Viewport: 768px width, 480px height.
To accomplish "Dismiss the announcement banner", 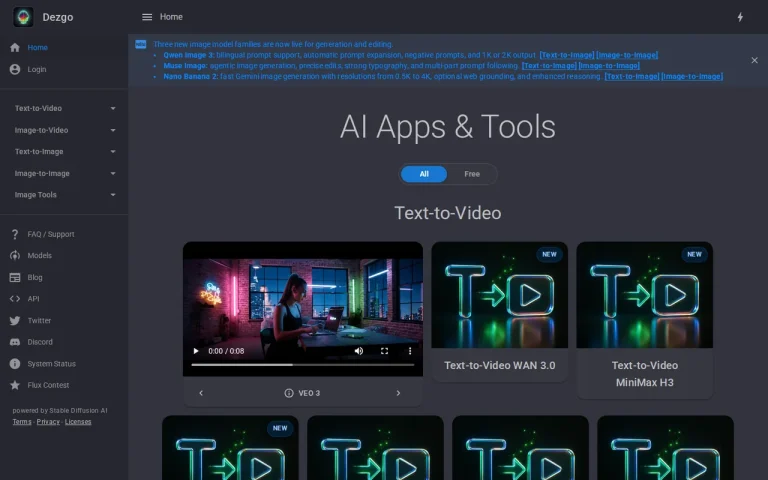I will coord(754,60).
